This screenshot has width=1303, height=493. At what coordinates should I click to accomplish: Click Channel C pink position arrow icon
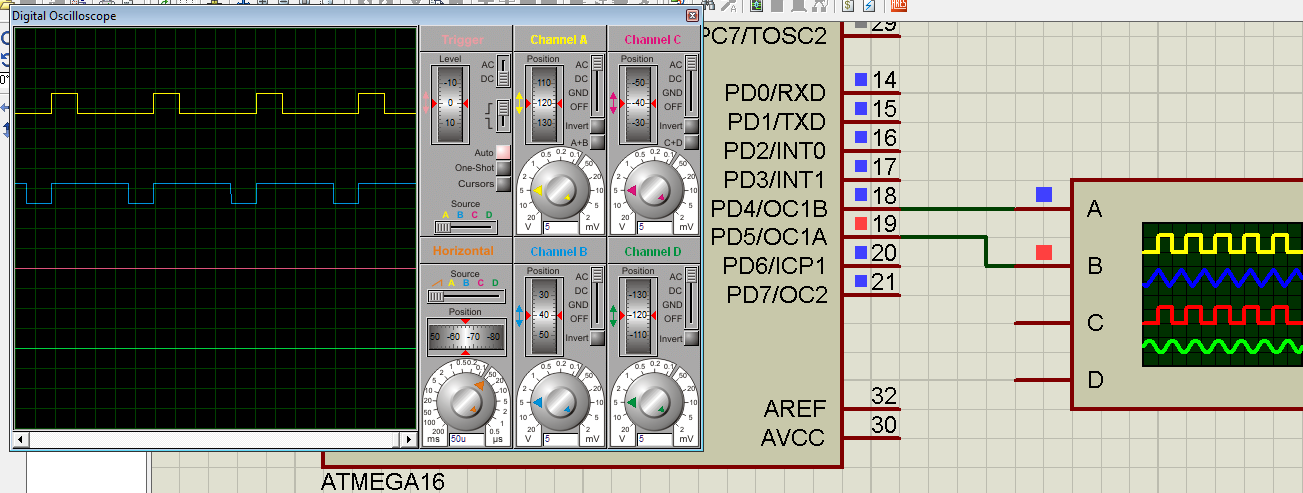point(614,102)
